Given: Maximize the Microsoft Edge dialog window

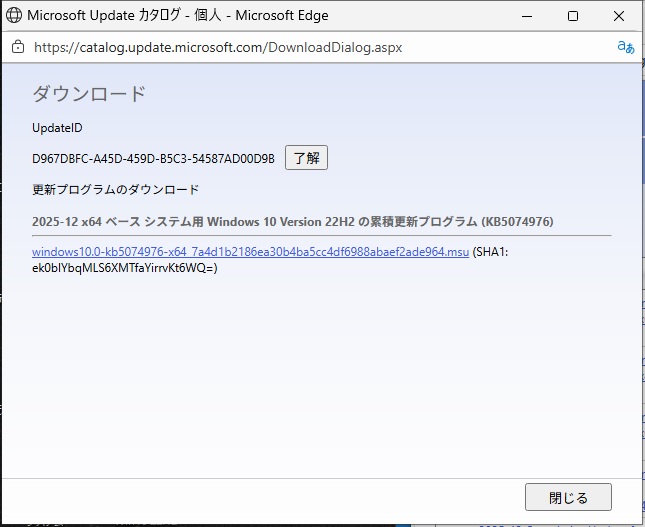Looking at the screenshot, I should [x=573, y=16].
